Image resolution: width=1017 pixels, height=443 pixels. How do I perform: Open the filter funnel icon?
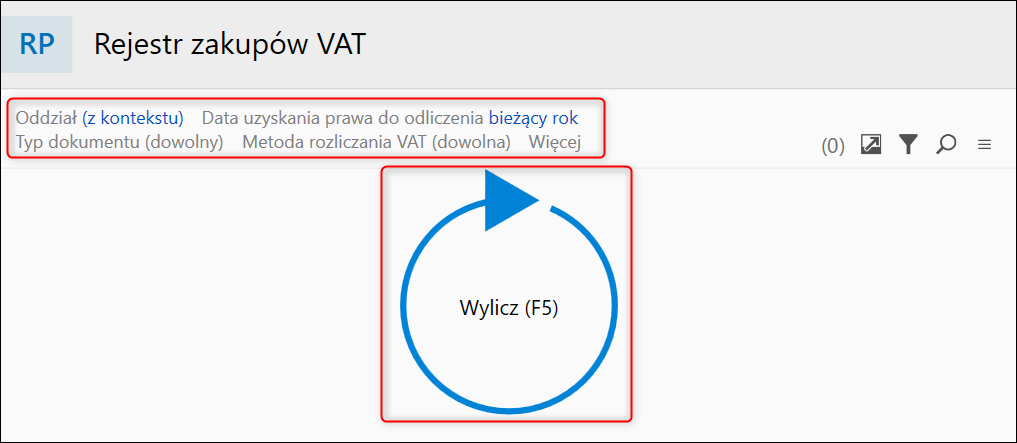point(907,145)
